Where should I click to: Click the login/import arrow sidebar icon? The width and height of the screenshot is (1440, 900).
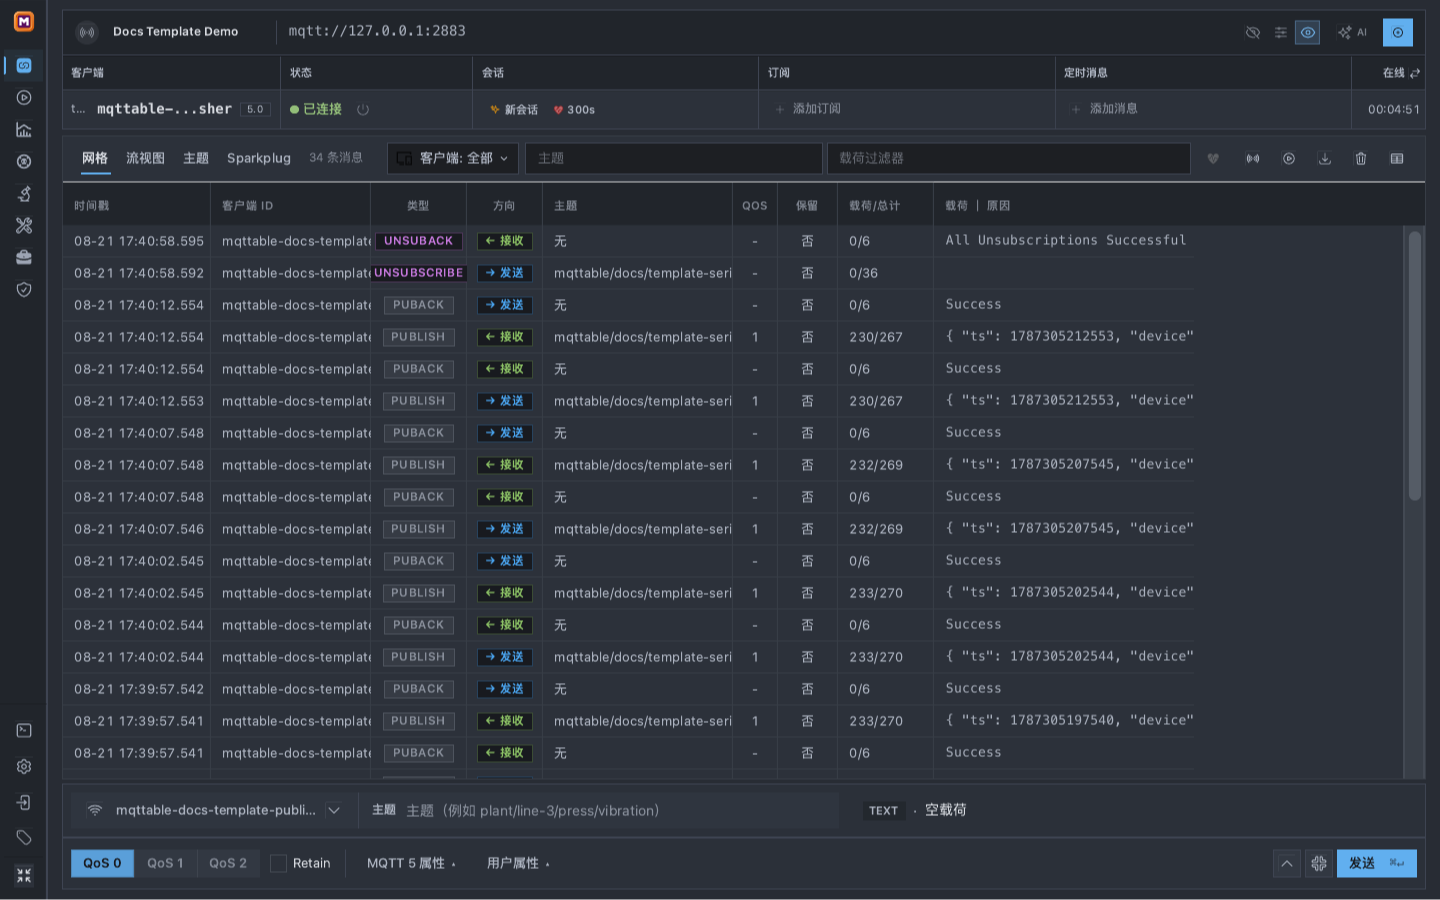pos(24,803)
